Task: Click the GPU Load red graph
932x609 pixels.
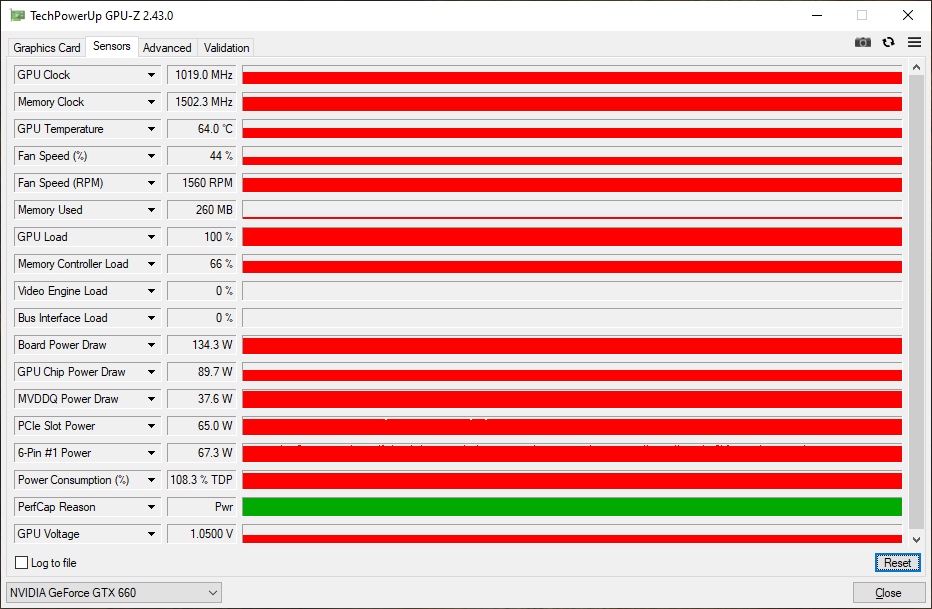Action: [572, 237]
